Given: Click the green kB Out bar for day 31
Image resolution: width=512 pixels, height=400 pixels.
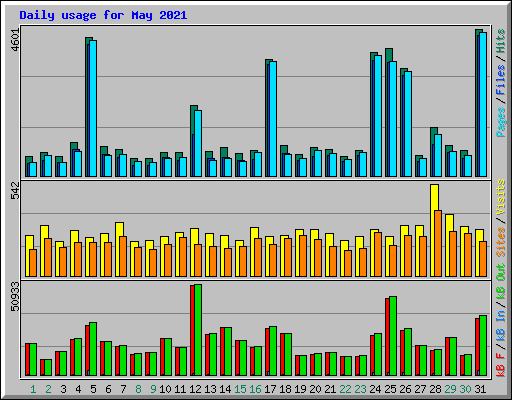Looking at the screenshot, I should click(483, 345).
